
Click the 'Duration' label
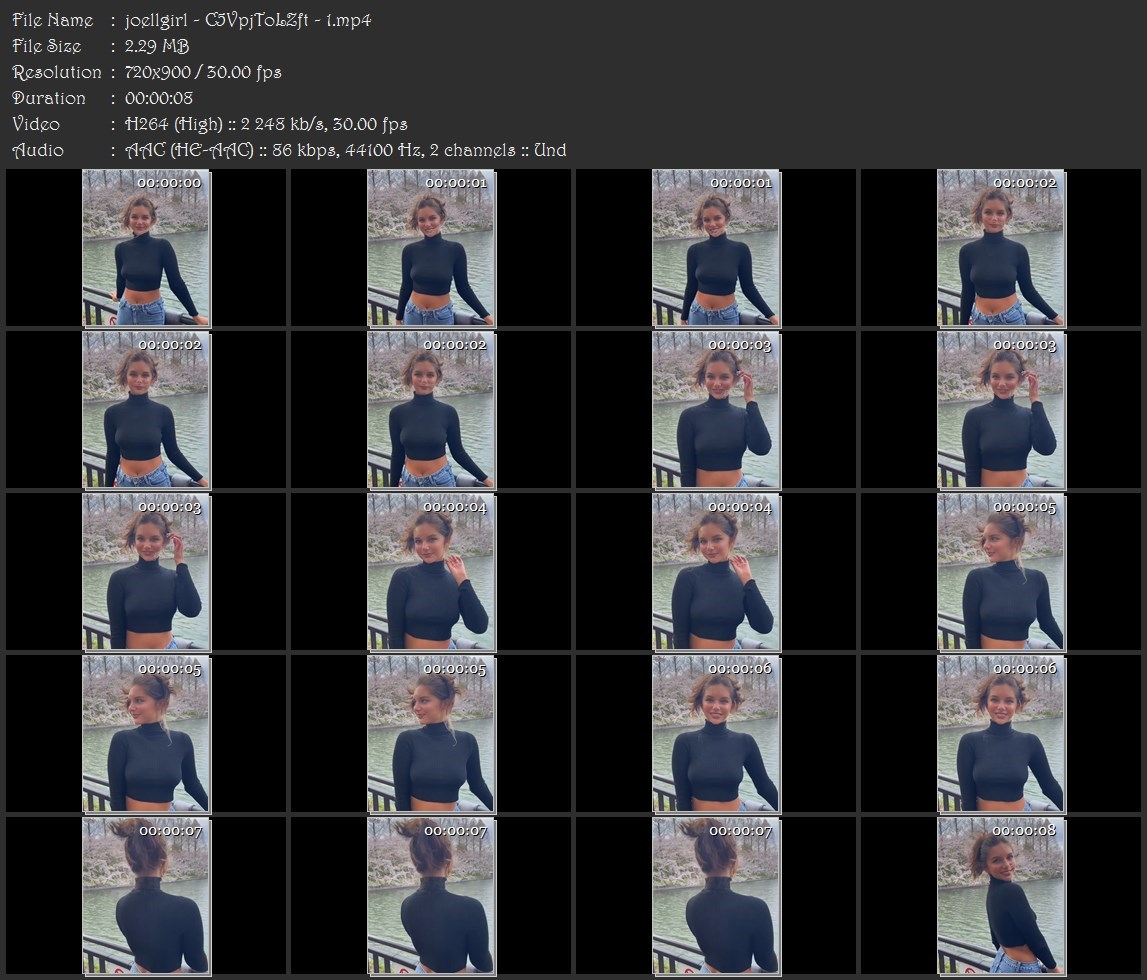point(49,98)
